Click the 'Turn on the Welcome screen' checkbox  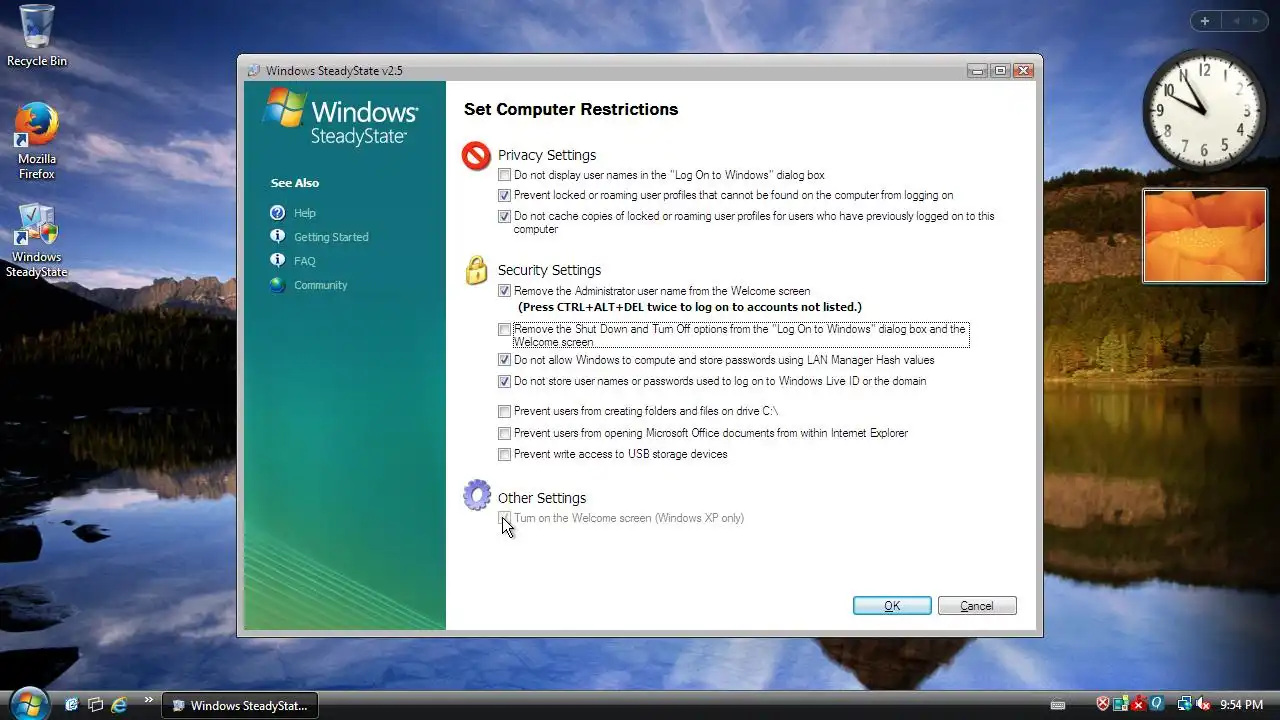505,518
